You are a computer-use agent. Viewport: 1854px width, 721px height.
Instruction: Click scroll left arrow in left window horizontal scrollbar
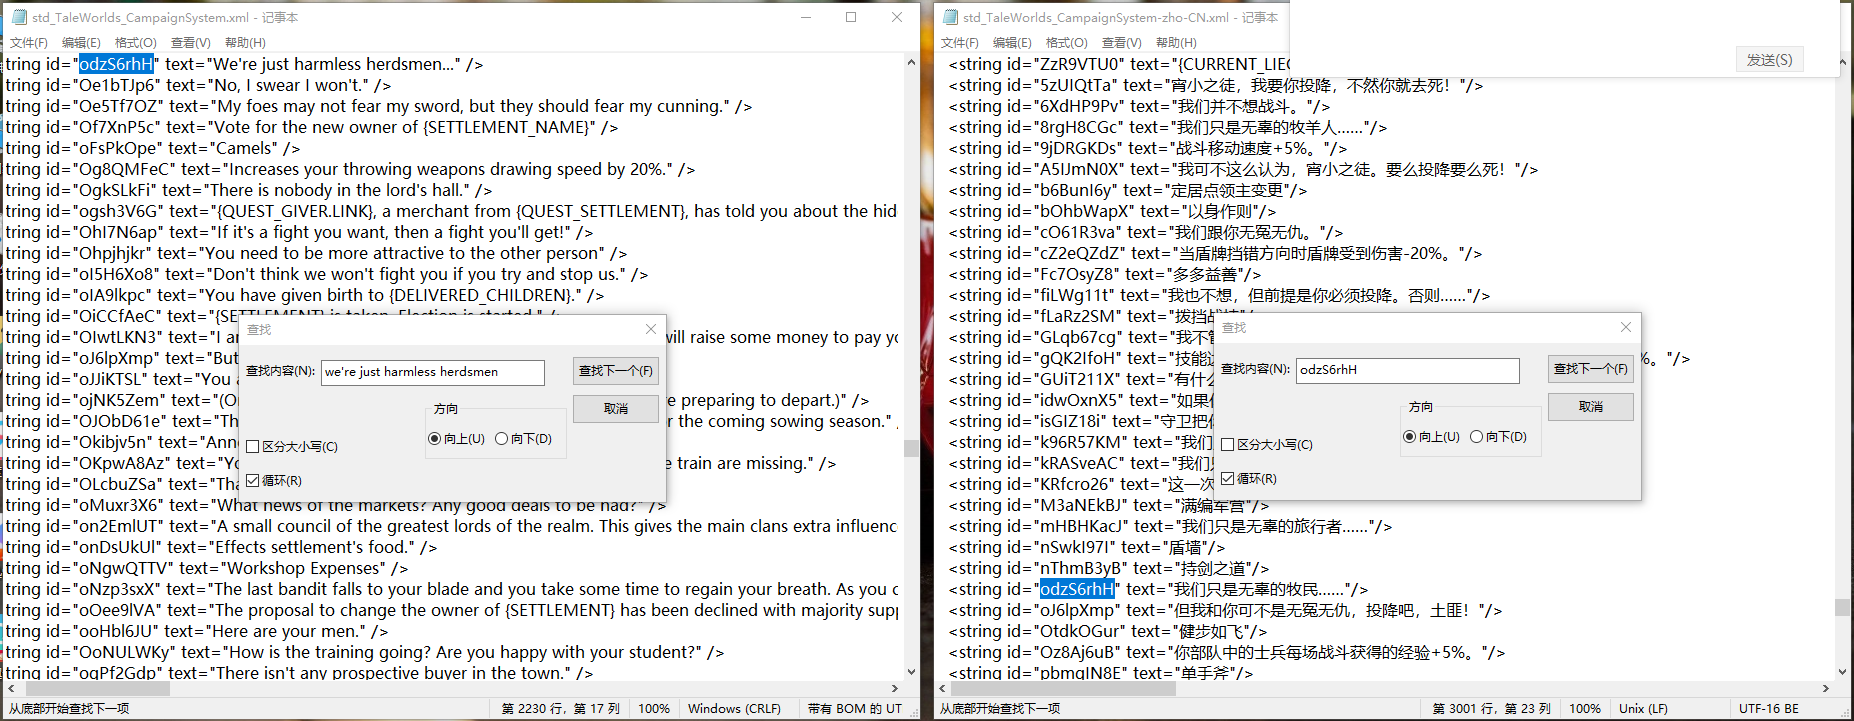tap(10, 688)
